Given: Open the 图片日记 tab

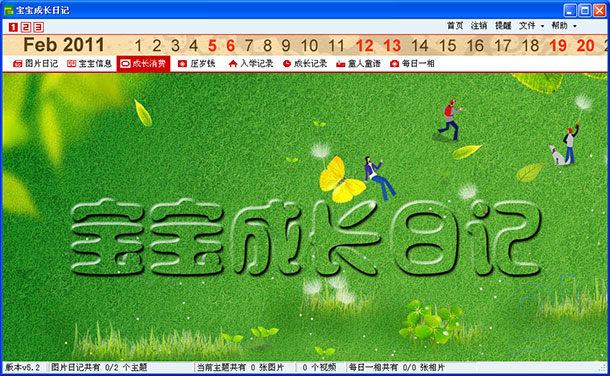Looking at the screenshot, I should (35, 63).
